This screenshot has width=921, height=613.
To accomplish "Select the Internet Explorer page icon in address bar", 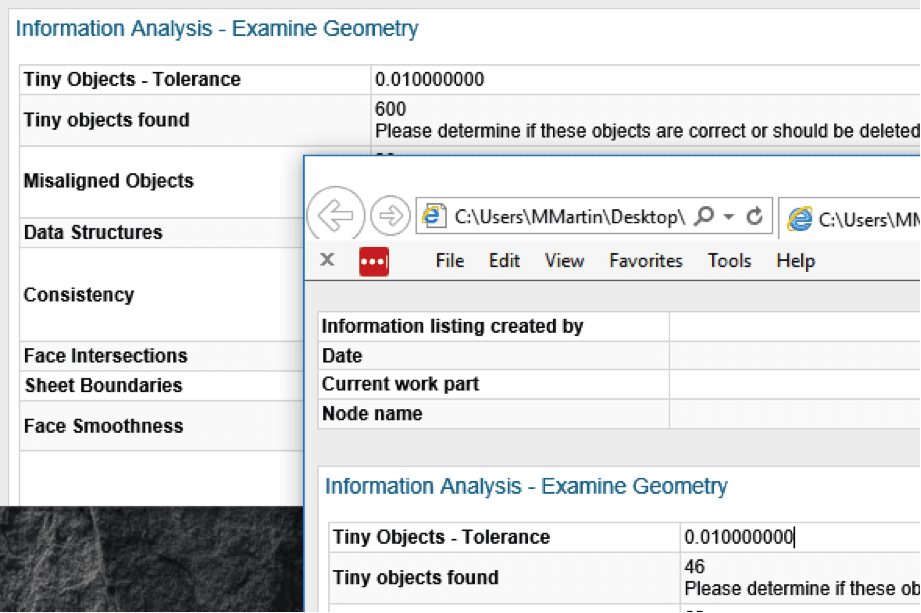I will pos(433,216).
